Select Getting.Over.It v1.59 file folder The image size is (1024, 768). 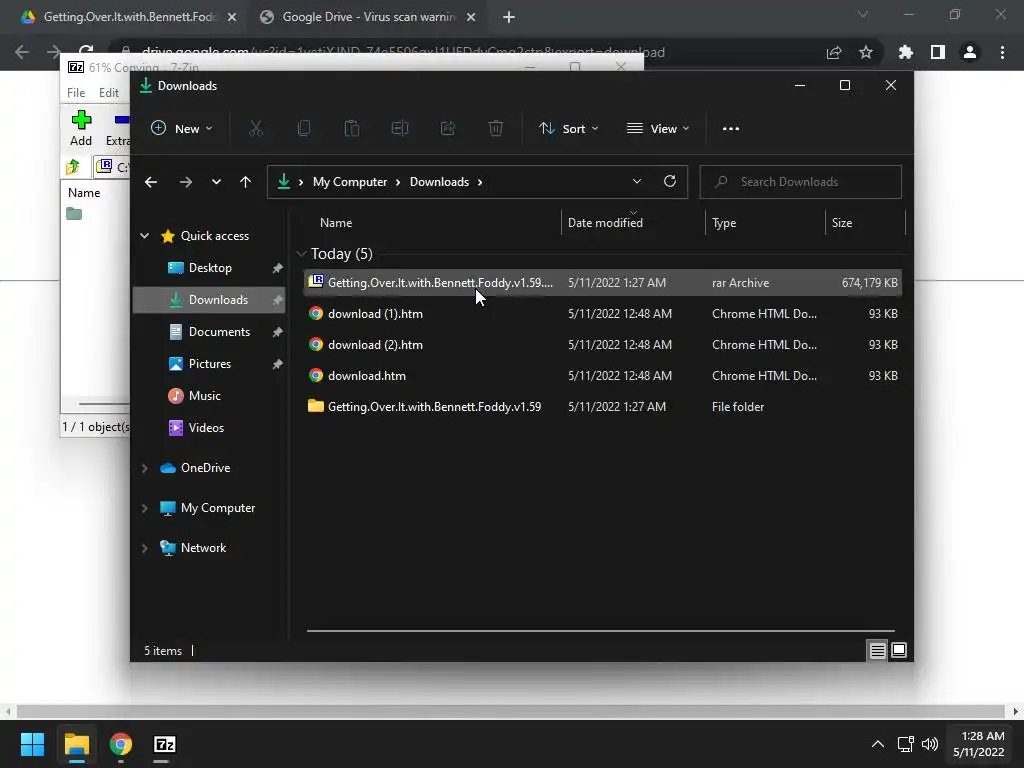tap(603, 407)
